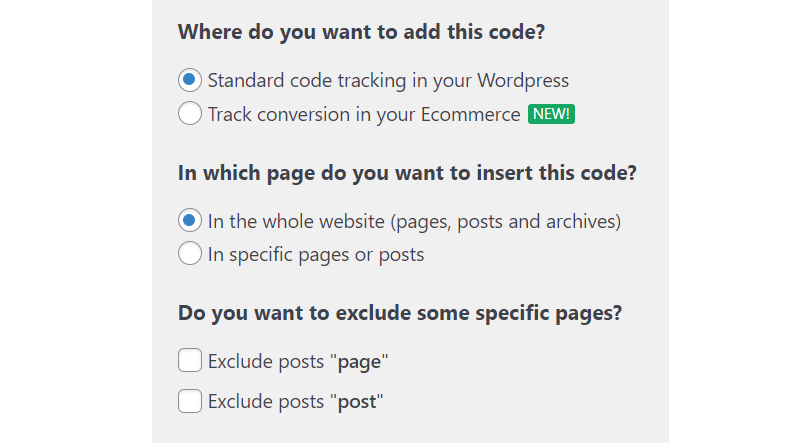Select the Standard code tracking radio button
Image resolution: width=804 pixels, height=443 pixels.
[x=189, y=80]
